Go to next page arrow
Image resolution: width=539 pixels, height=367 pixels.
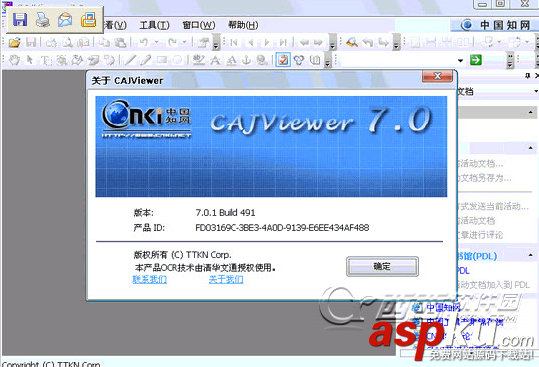266,42
